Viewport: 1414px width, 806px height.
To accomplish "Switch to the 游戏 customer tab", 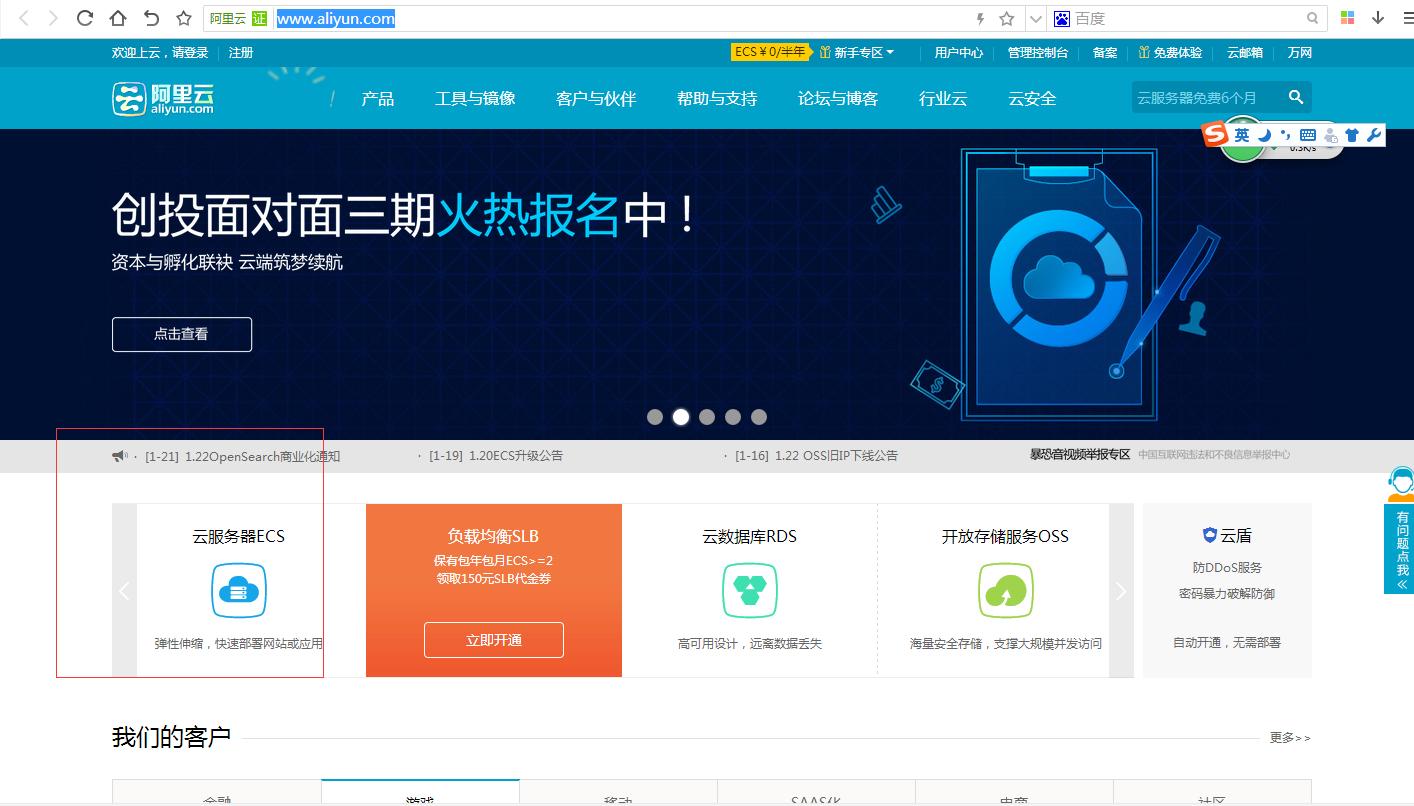I will 420,796.
